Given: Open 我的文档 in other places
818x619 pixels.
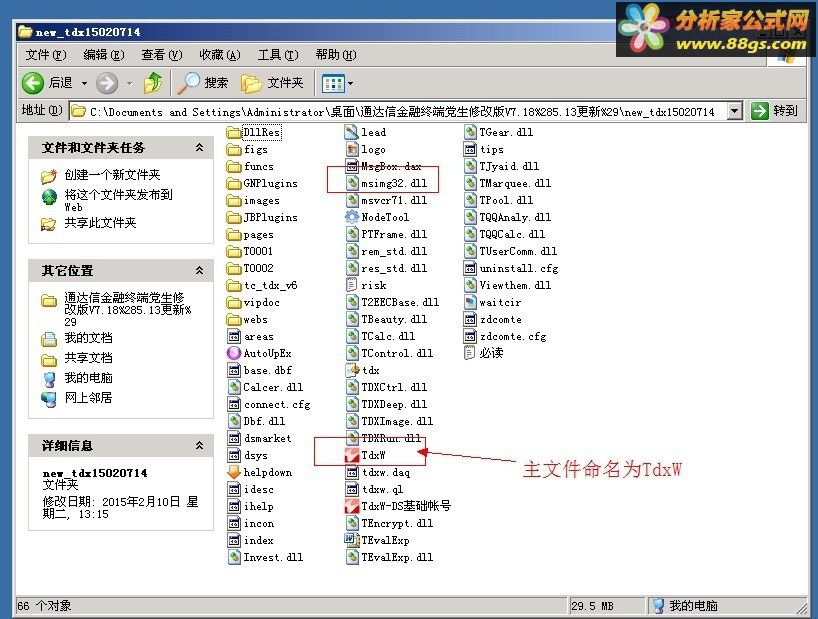Looking at the screenshot, I should tap(88, 338).
